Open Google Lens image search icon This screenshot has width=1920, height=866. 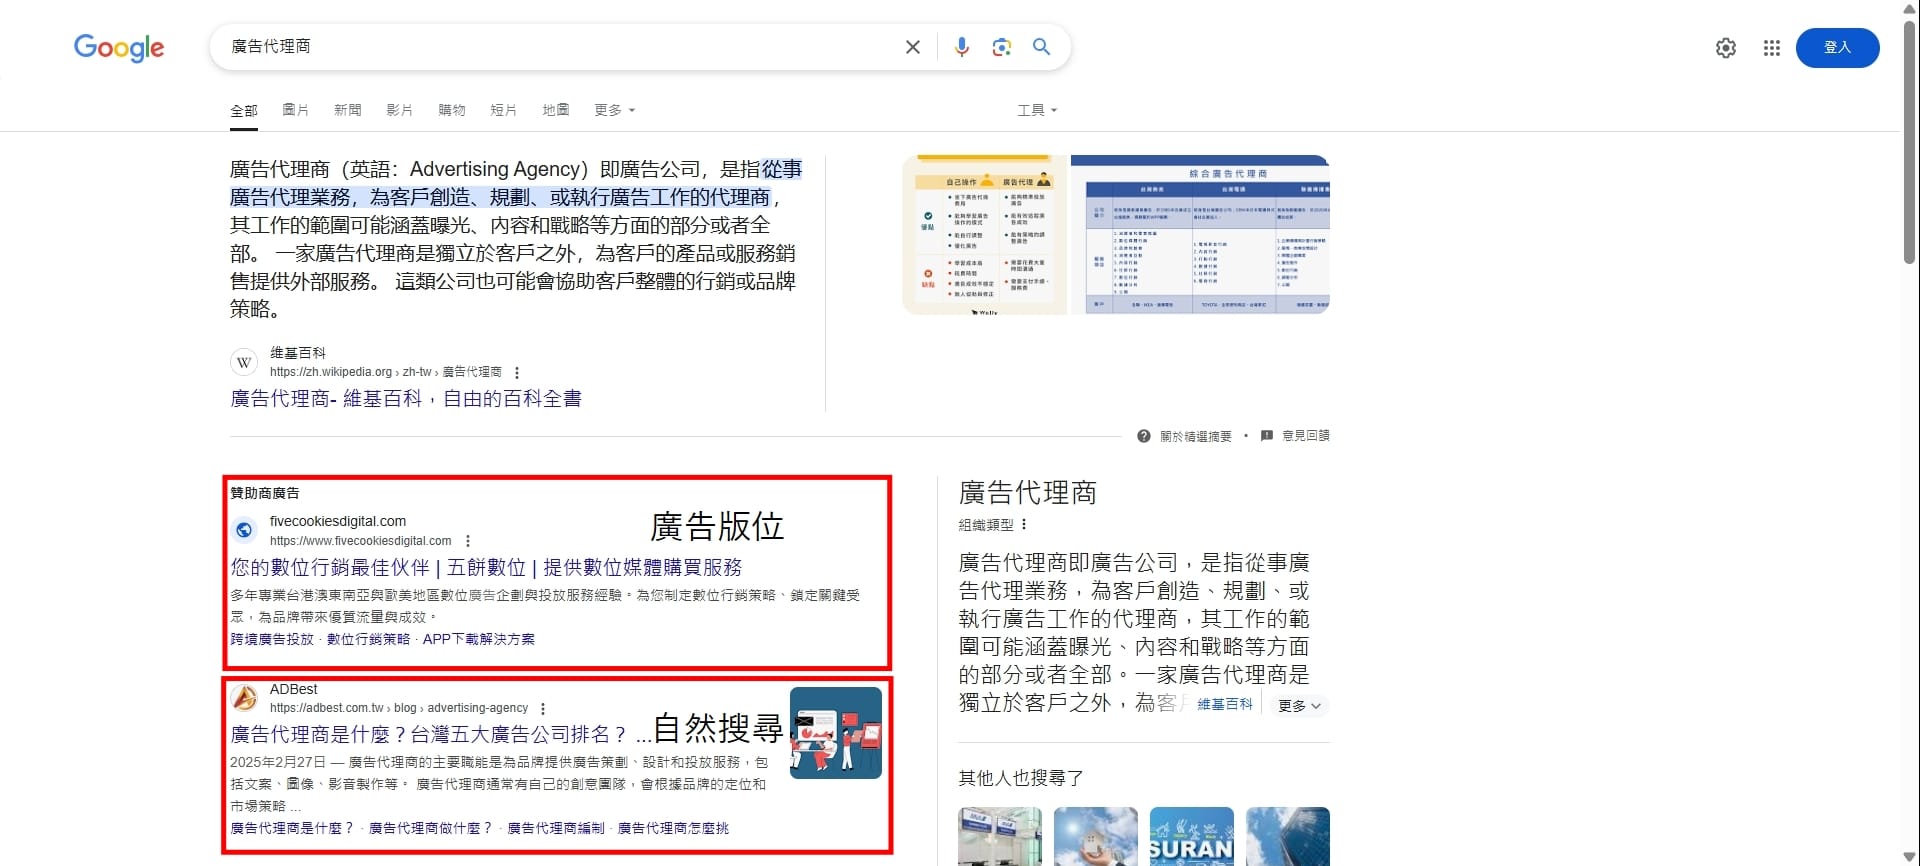coord(1001,47)
